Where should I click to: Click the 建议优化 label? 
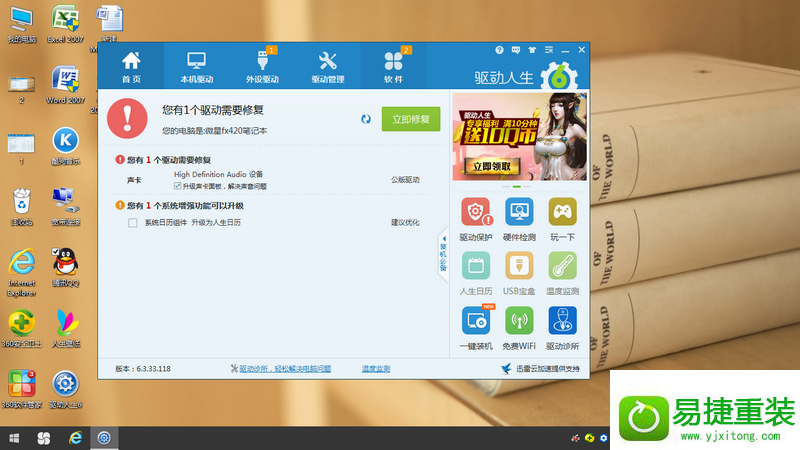click(x=405, y=222)
